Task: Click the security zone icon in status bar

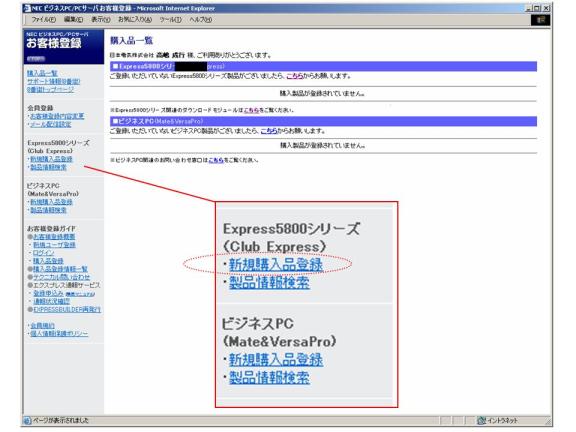Action: 482,421
